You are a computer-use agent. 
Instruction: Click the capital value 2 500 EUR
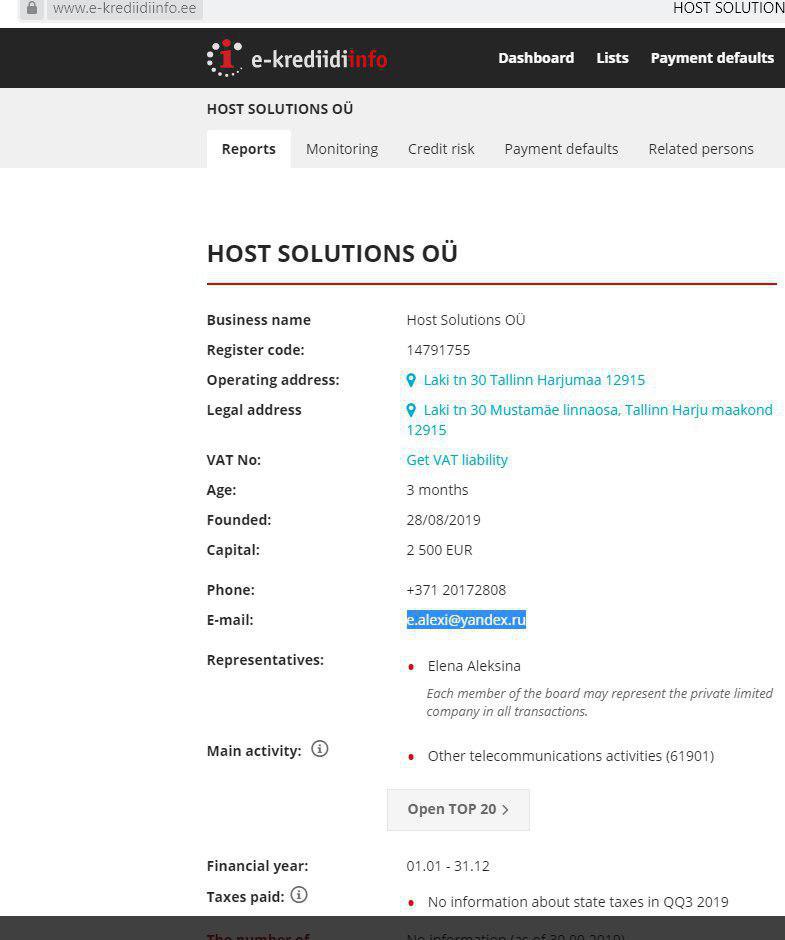440,550
